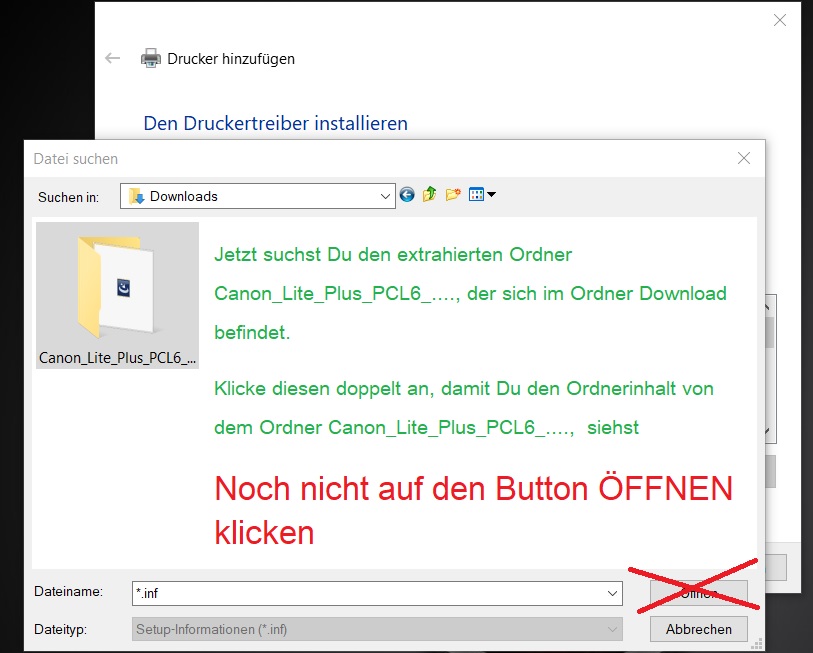Go to the last visited folder
Screen dimensions: 813x653
point(407,195)
